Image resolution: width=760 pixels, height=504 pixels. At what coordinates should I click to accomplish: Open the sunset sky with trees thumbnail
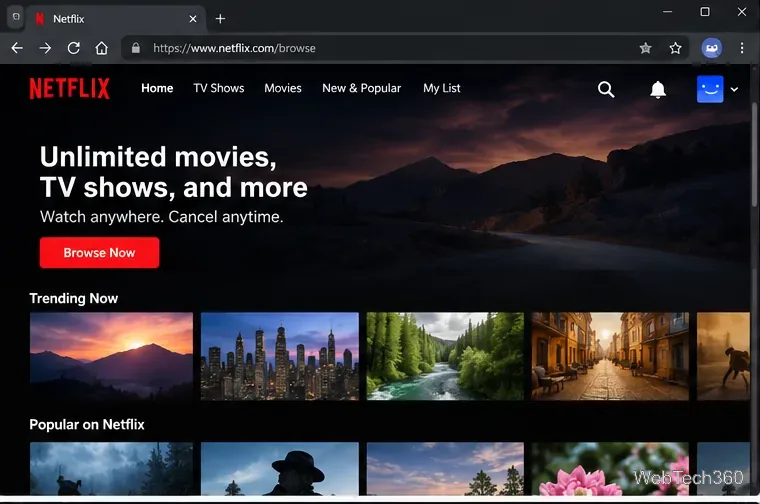pyautogui.click(x=445, y=469)
